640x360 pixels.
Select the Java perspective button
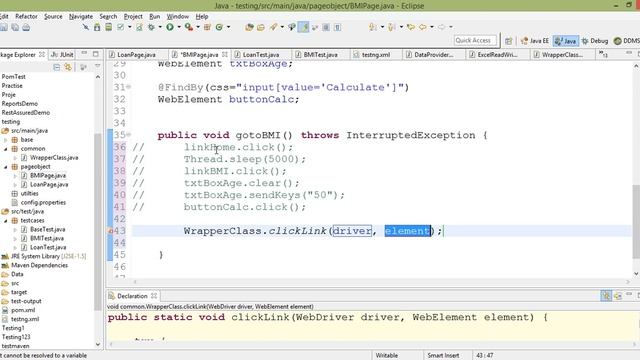565,41
